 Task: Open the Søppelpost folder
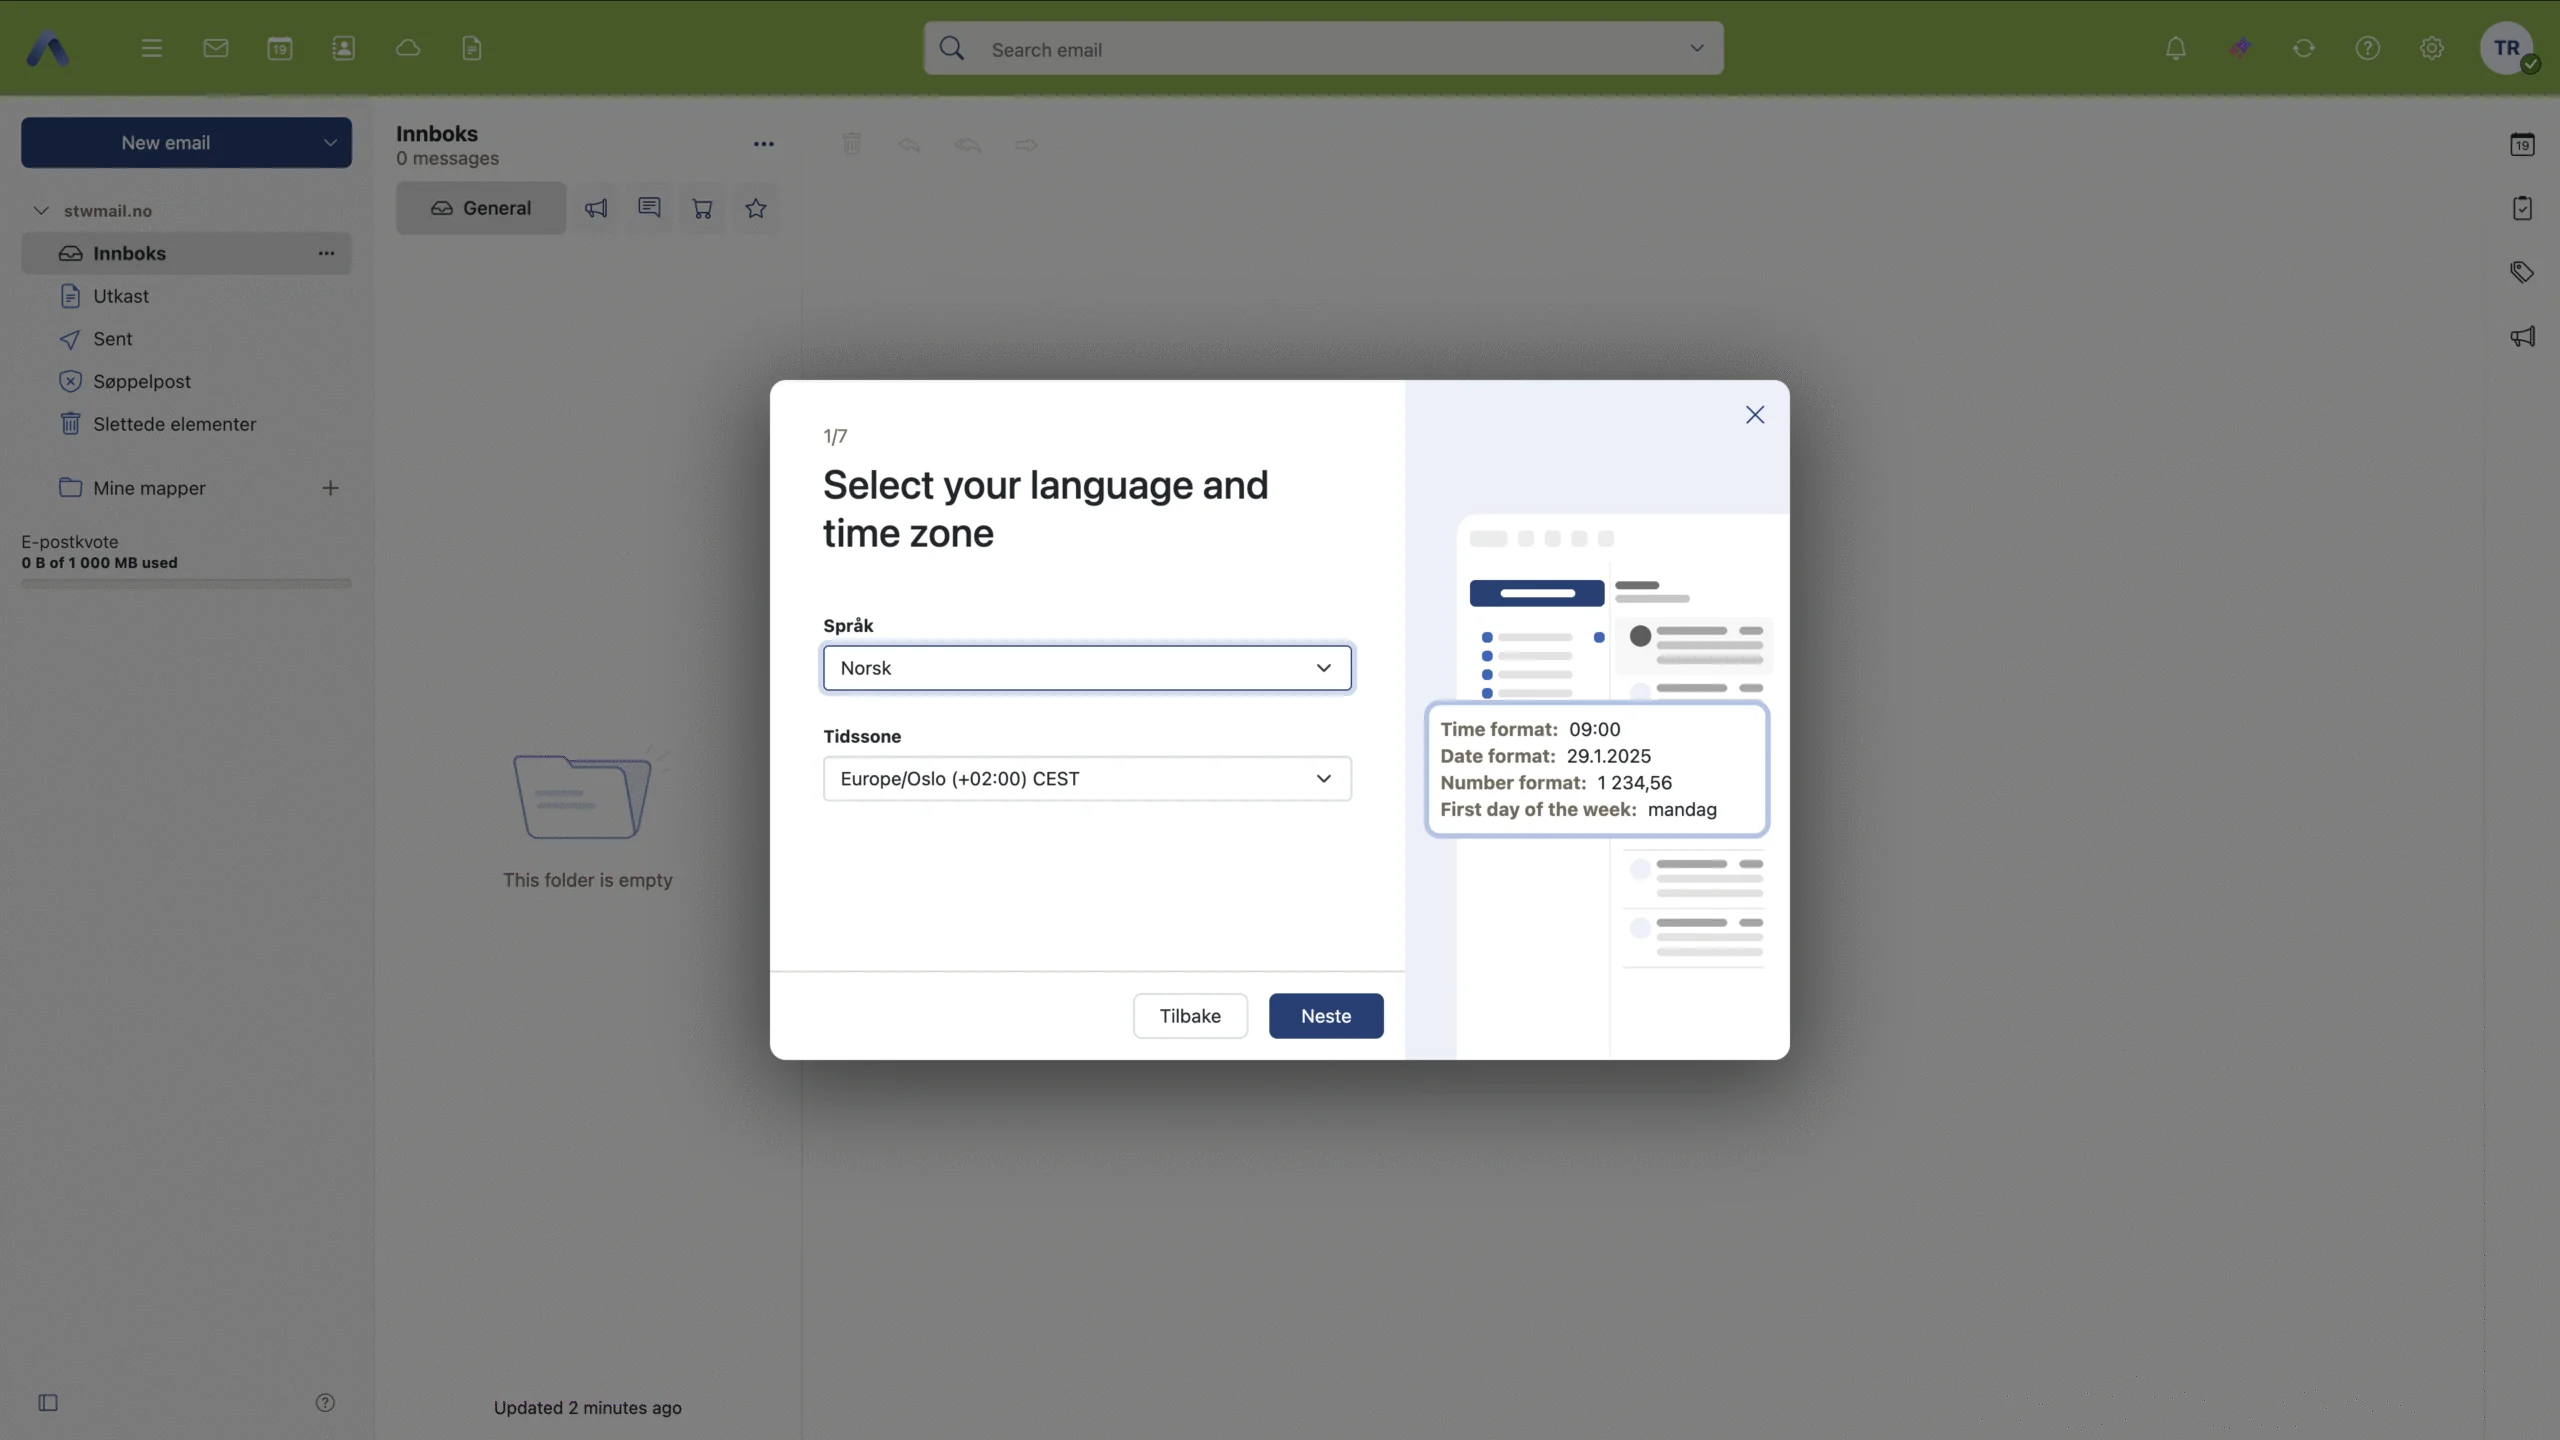(142, 382)
